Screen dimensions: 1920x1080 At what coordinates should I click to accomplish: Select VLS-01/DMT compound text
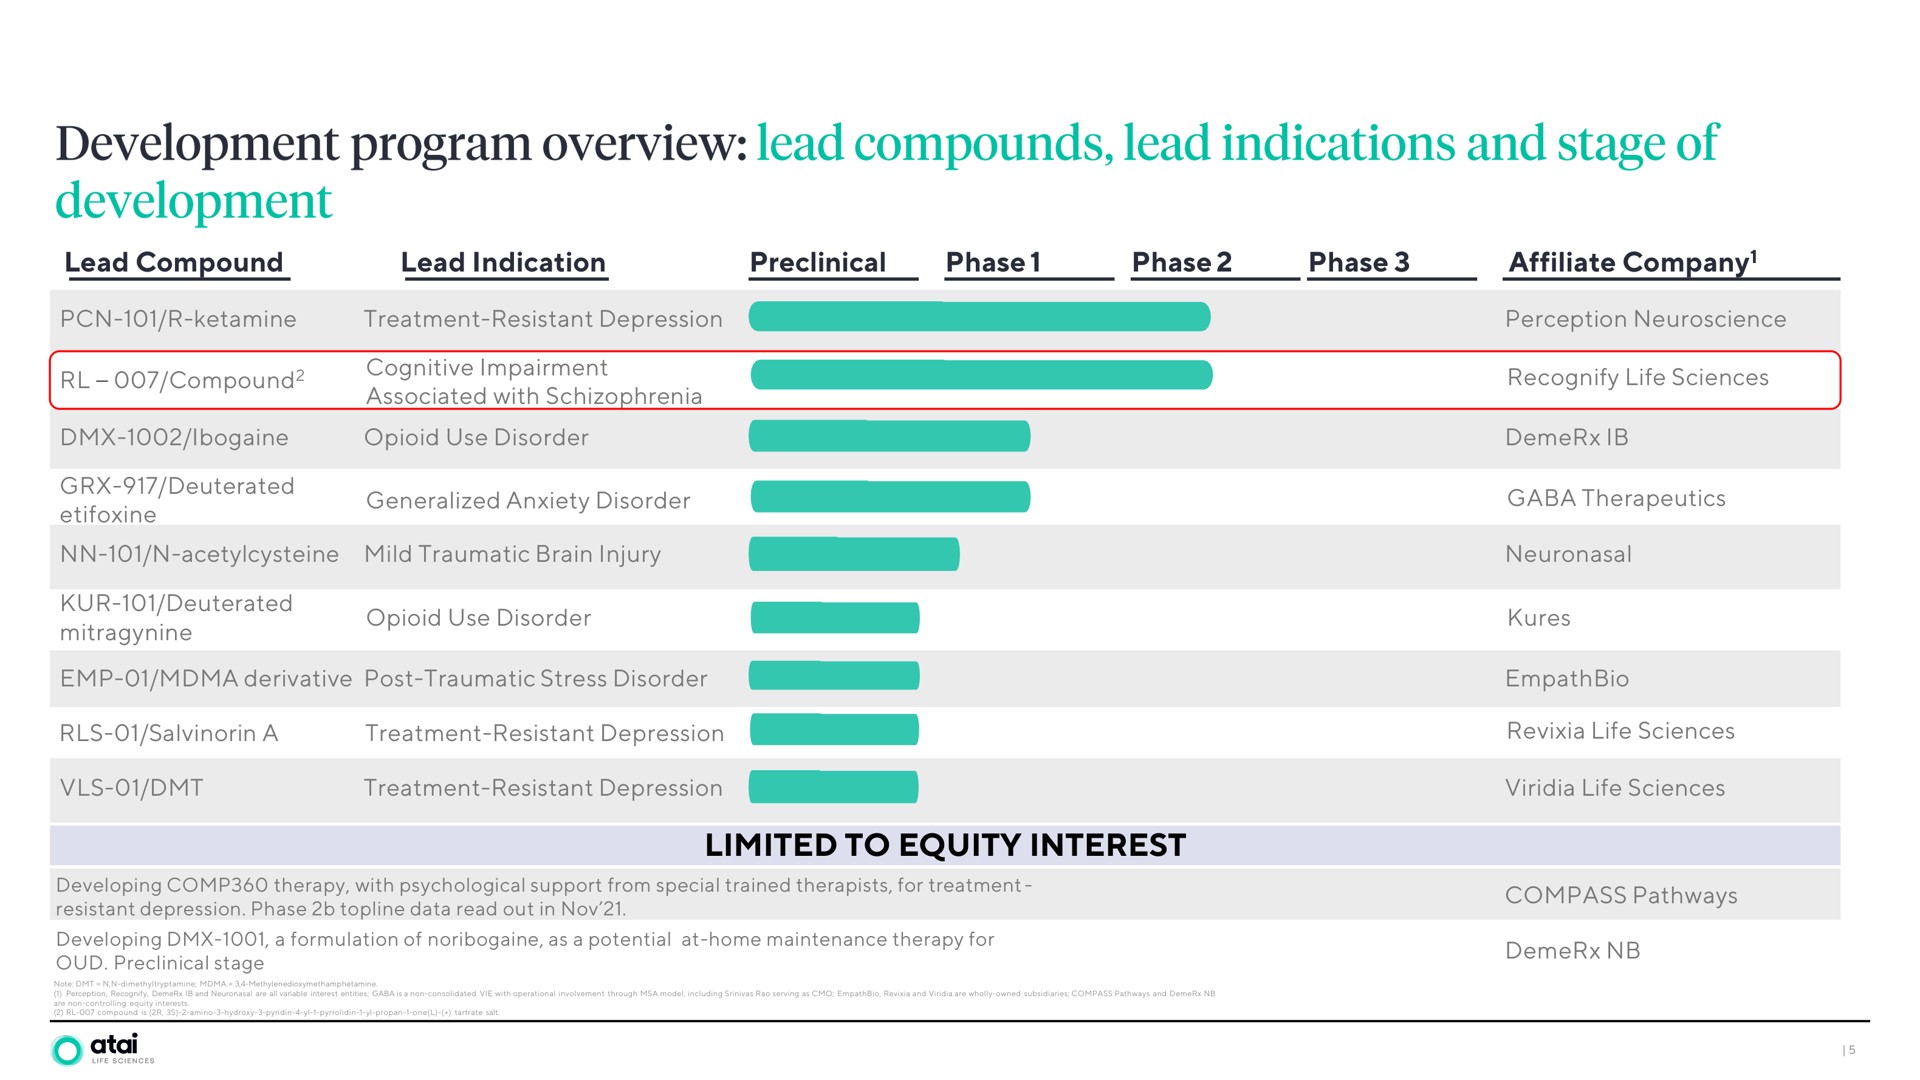[131, 788]
